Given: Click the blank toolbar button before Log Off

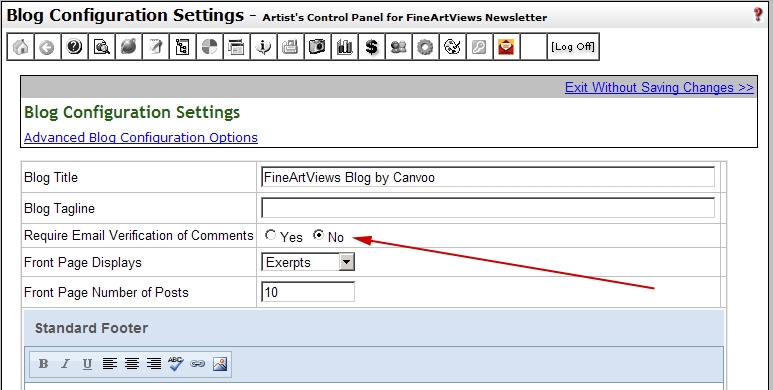Looking at the screenshot, I should tap(533, 47).
